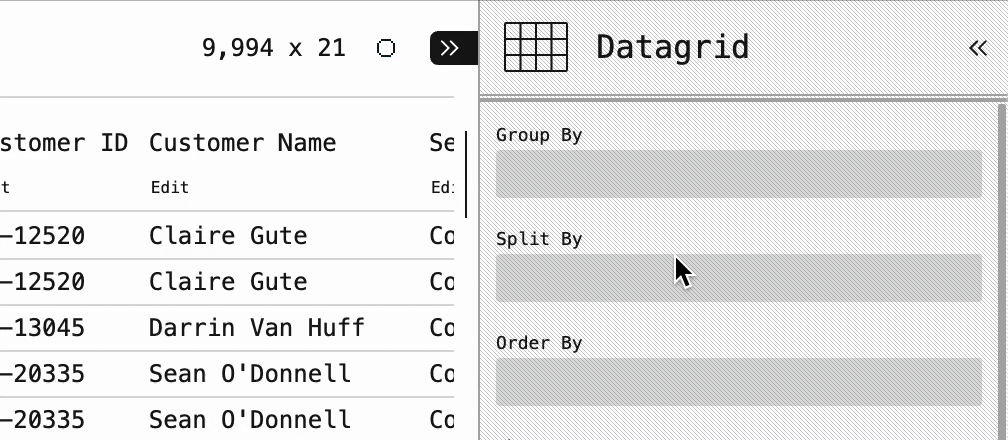Click the Customer ID column header
Image resolution: width=1008 pixels, height=440 pixels.
(64, 143)
